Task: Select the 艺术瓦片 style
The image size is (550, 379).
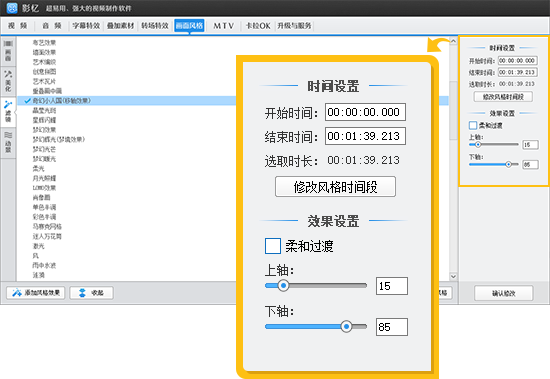Action: pos(44,81)
